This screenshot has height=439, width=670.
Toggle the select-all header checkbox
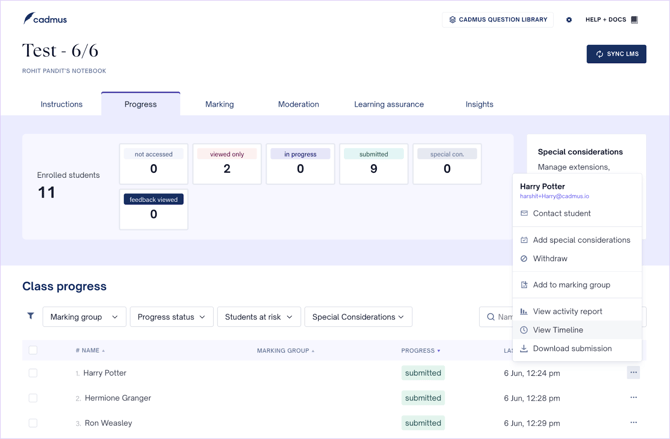tap(33, 350)
